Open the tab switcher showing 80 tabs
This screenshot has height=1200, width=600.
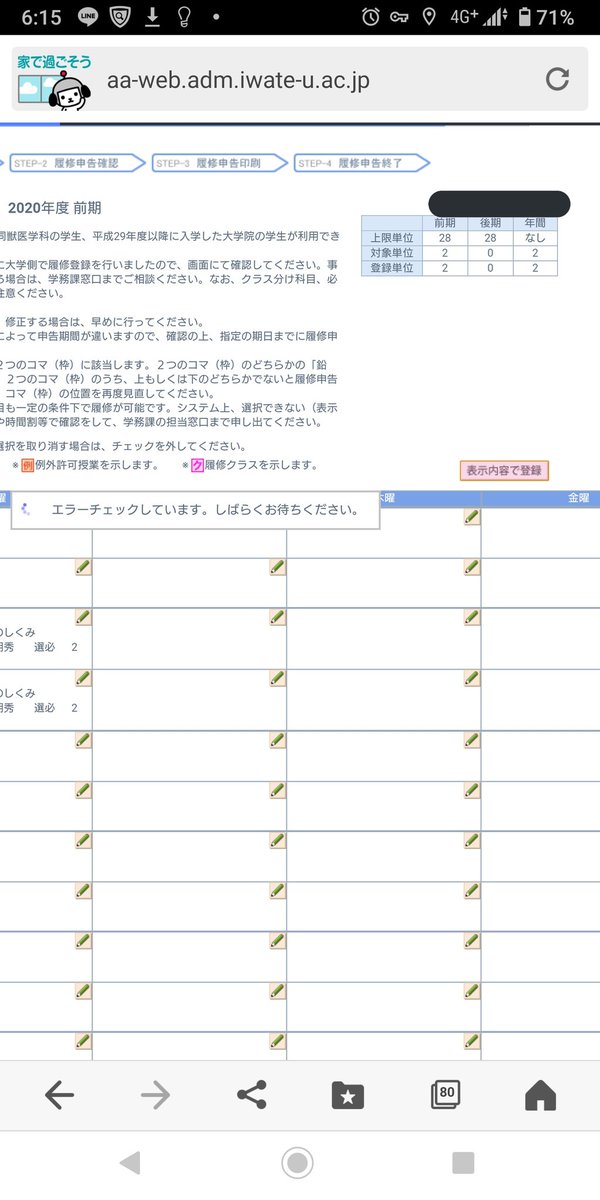[x=445, y=1095]
